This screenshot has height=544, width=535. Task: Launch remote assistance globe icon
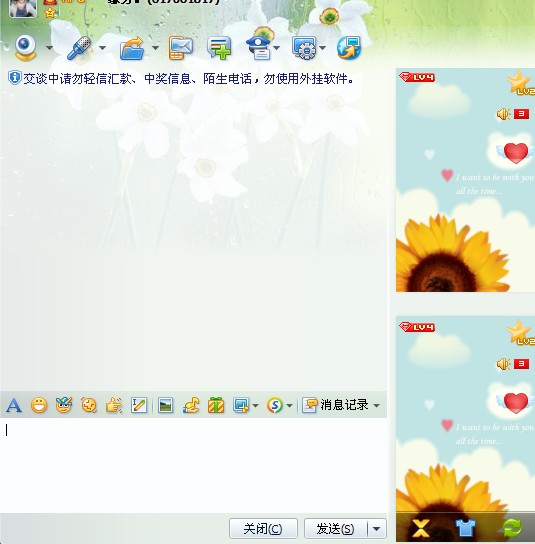(349, 48)
